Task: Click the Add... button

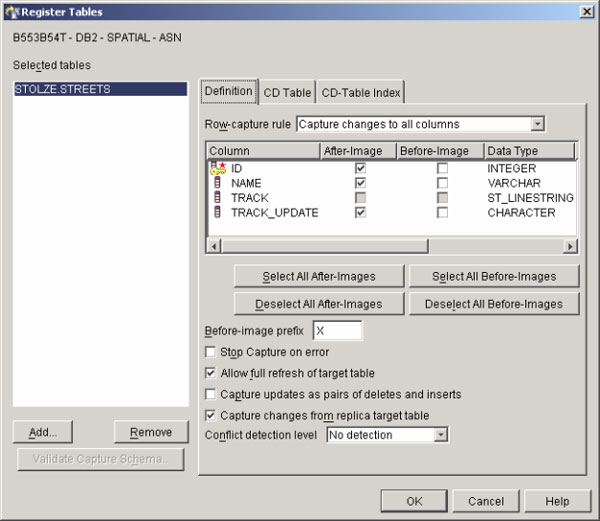Action: coord(43,432)
